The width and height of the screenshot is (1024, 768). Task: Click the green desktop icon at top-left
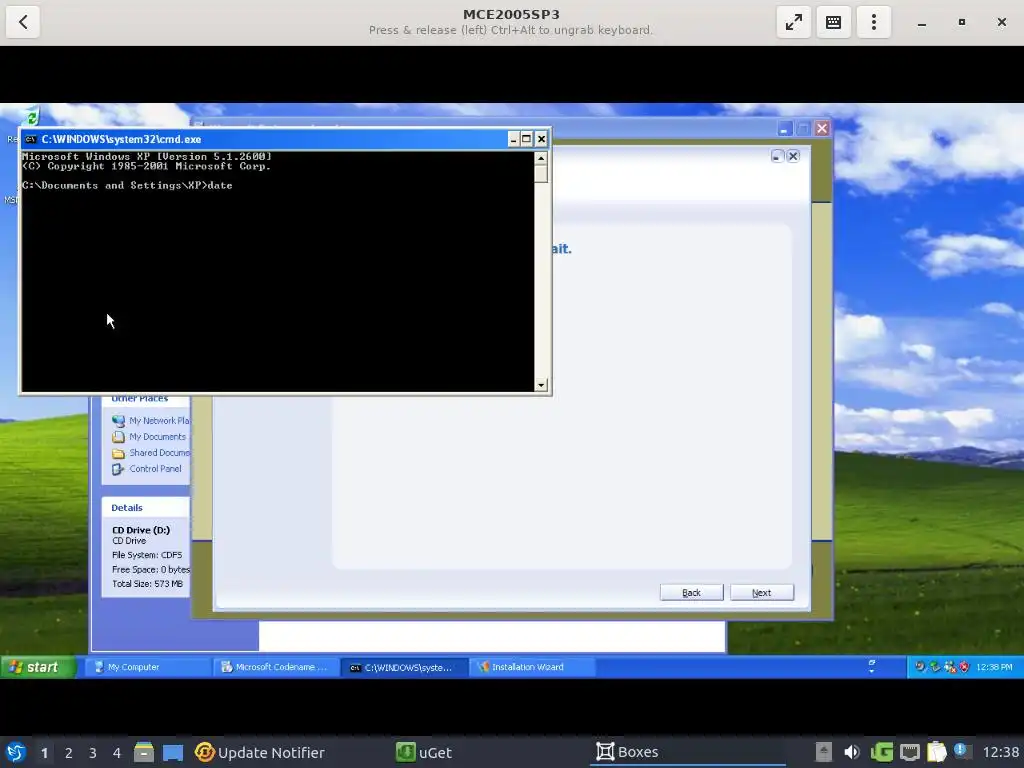pos(31,118)
